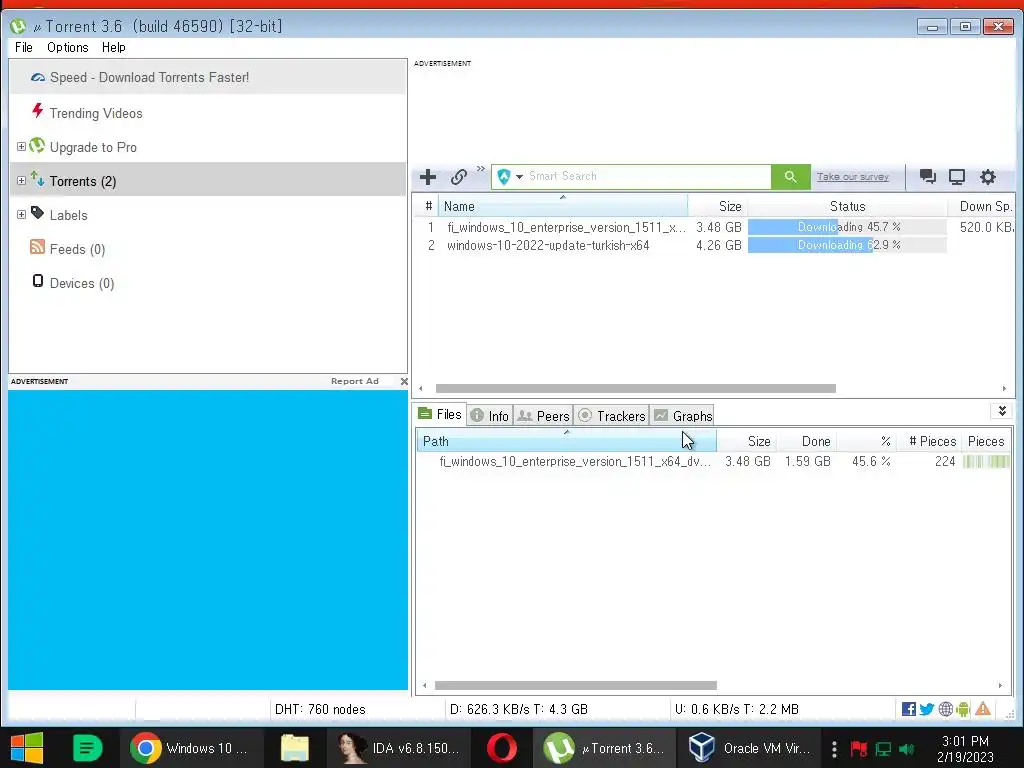Select windows-10-2022-update-turkish-x64 torrent row
This screenshot has width=1024, height=768.
713,246
